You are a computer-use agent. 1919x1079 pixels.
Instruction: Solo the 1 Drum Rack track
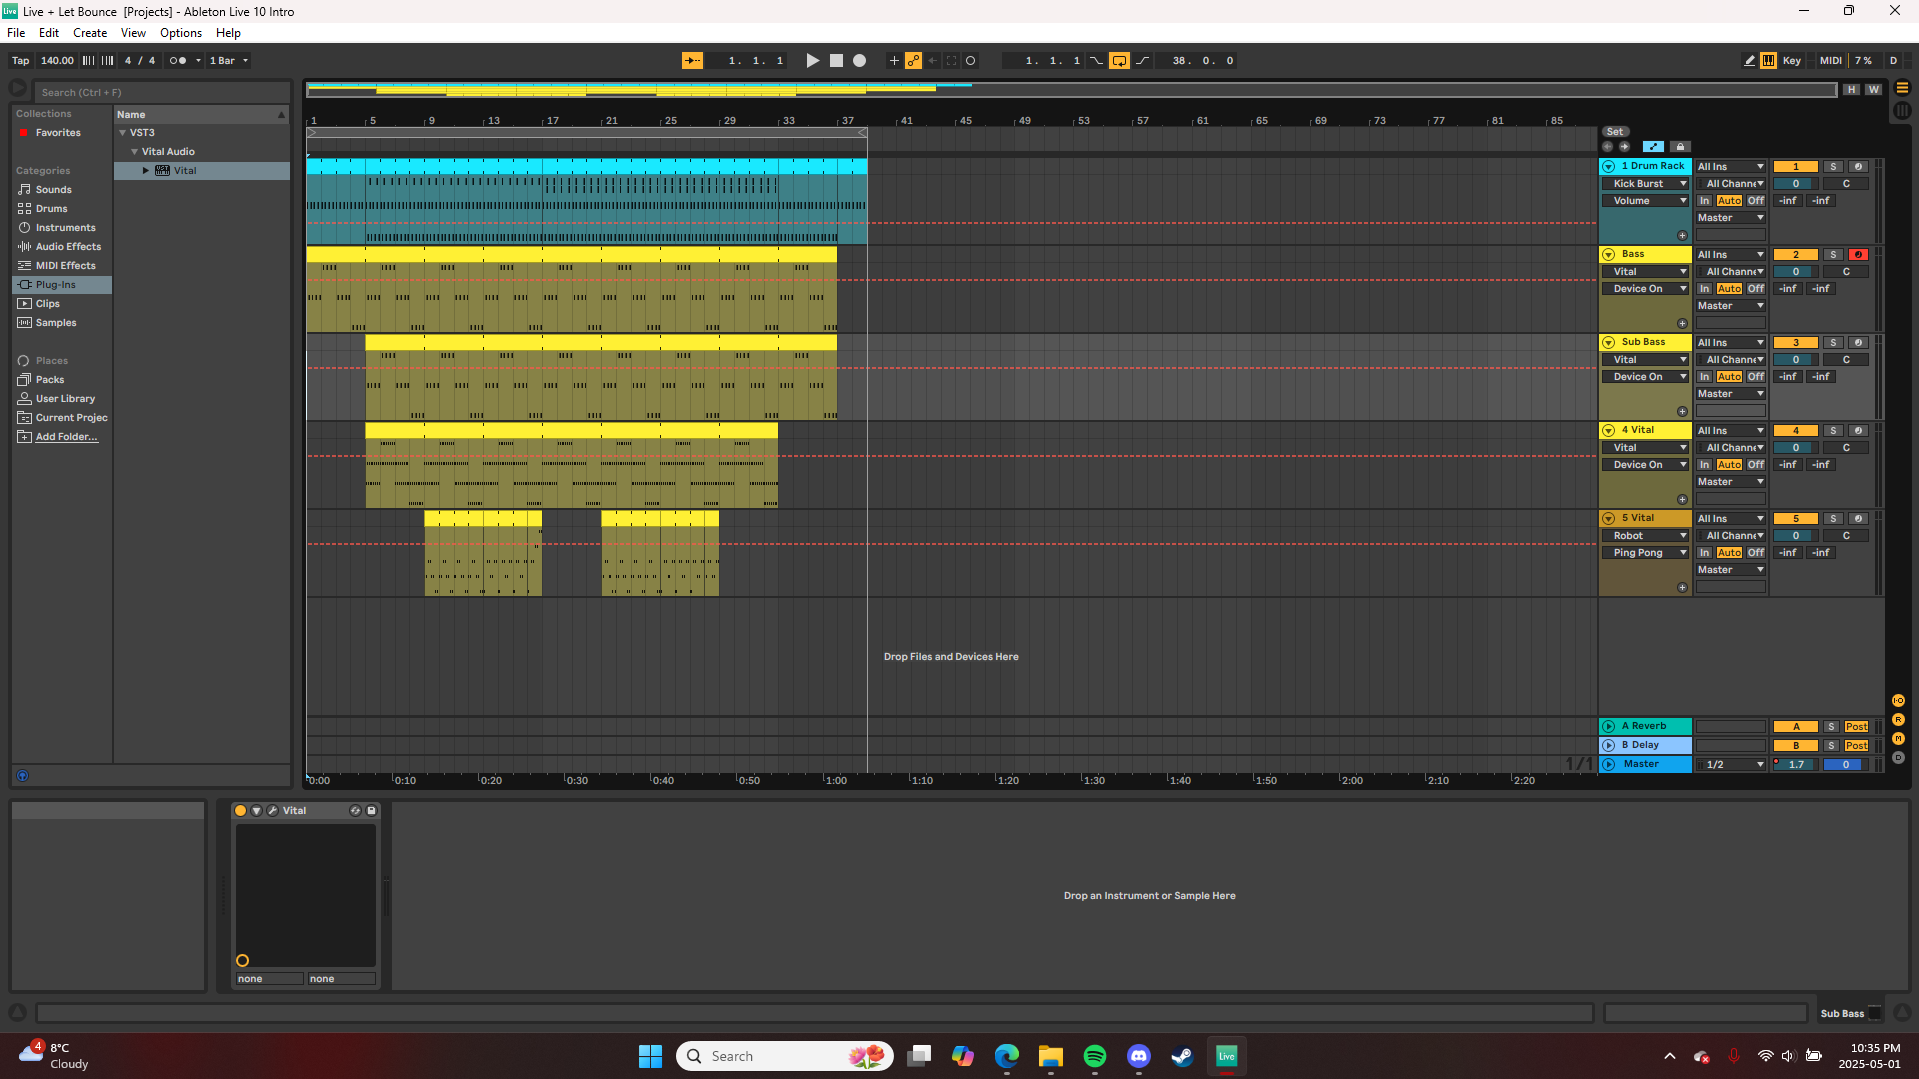point(1833,167)
